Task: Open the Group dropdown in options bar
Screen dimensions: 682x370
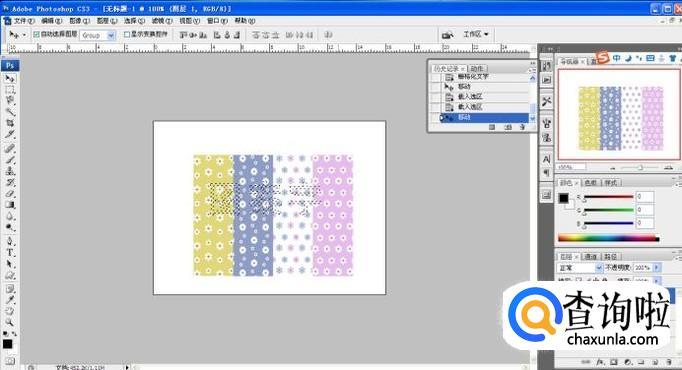Action: pyautogui.click(x=97, y=35)
